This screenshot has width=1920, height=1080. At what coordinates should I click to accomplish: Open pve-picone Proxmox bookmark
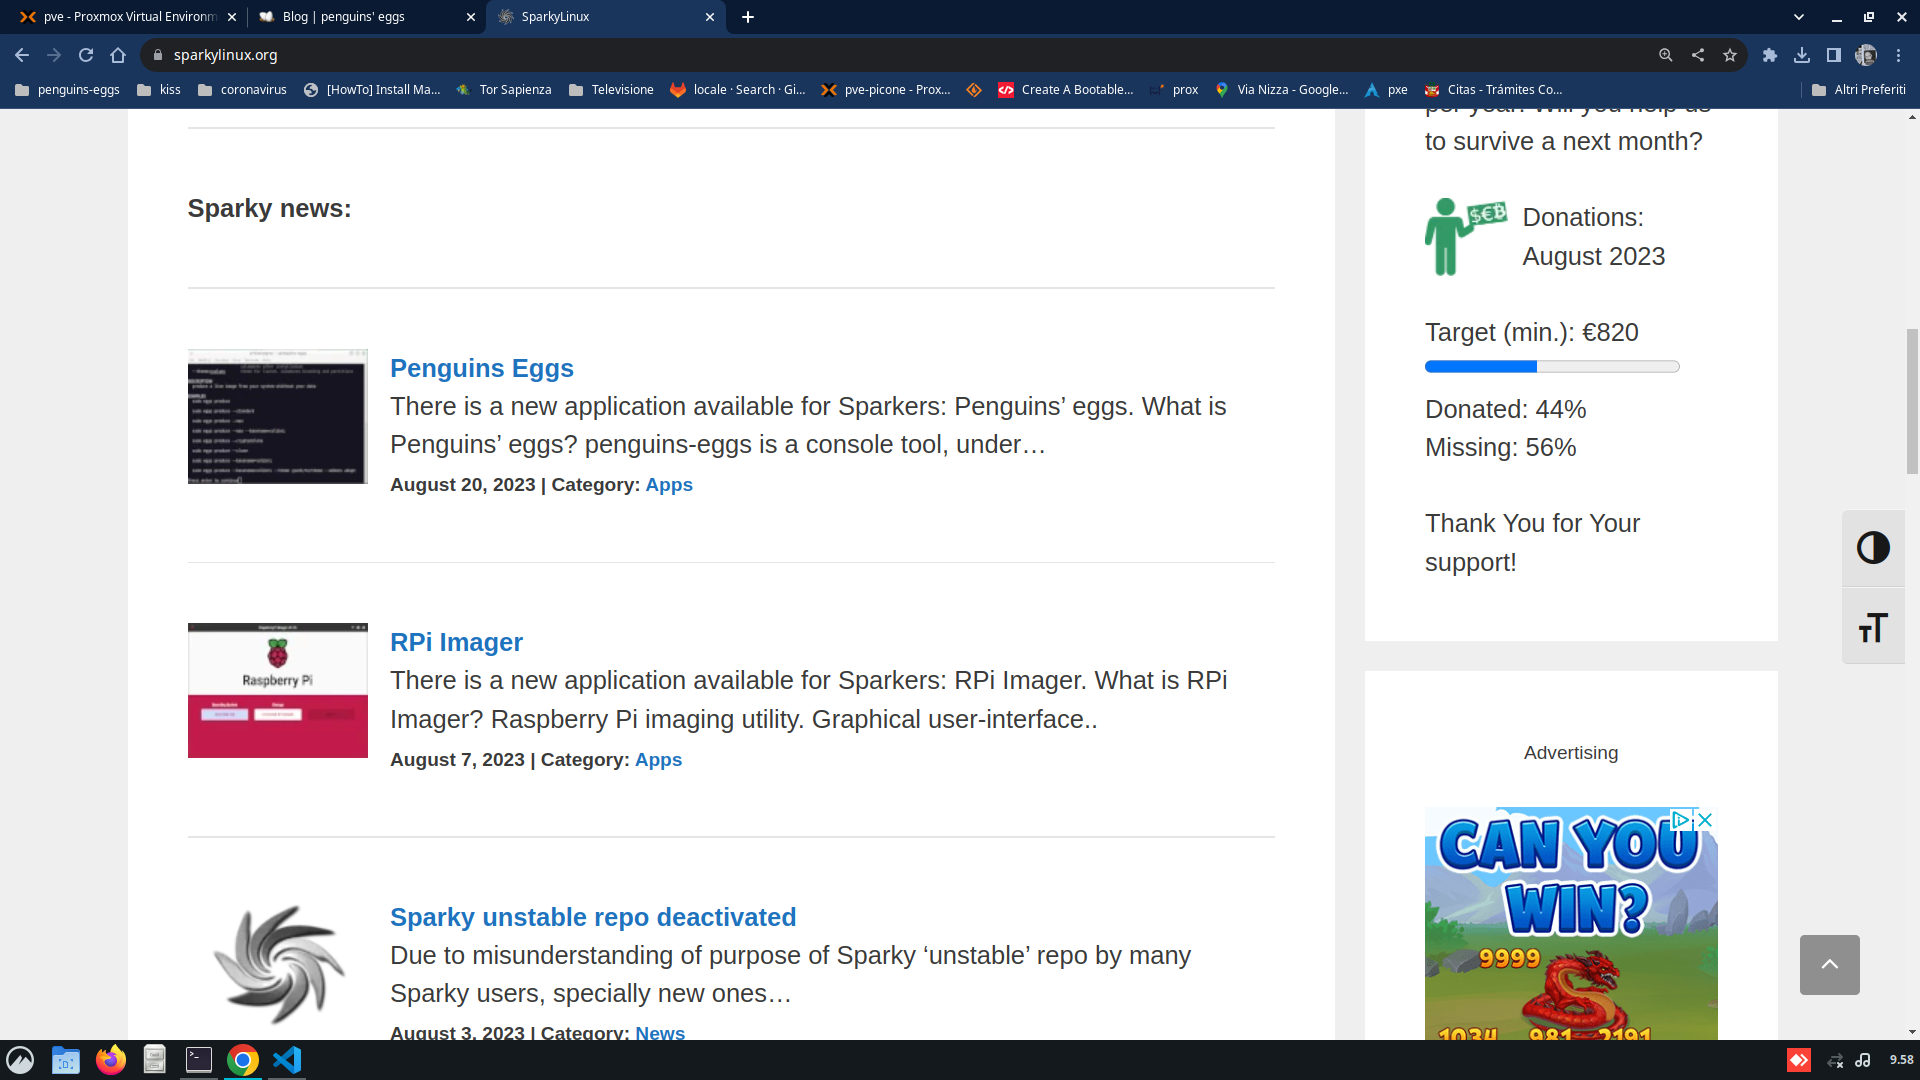[886, 90]
